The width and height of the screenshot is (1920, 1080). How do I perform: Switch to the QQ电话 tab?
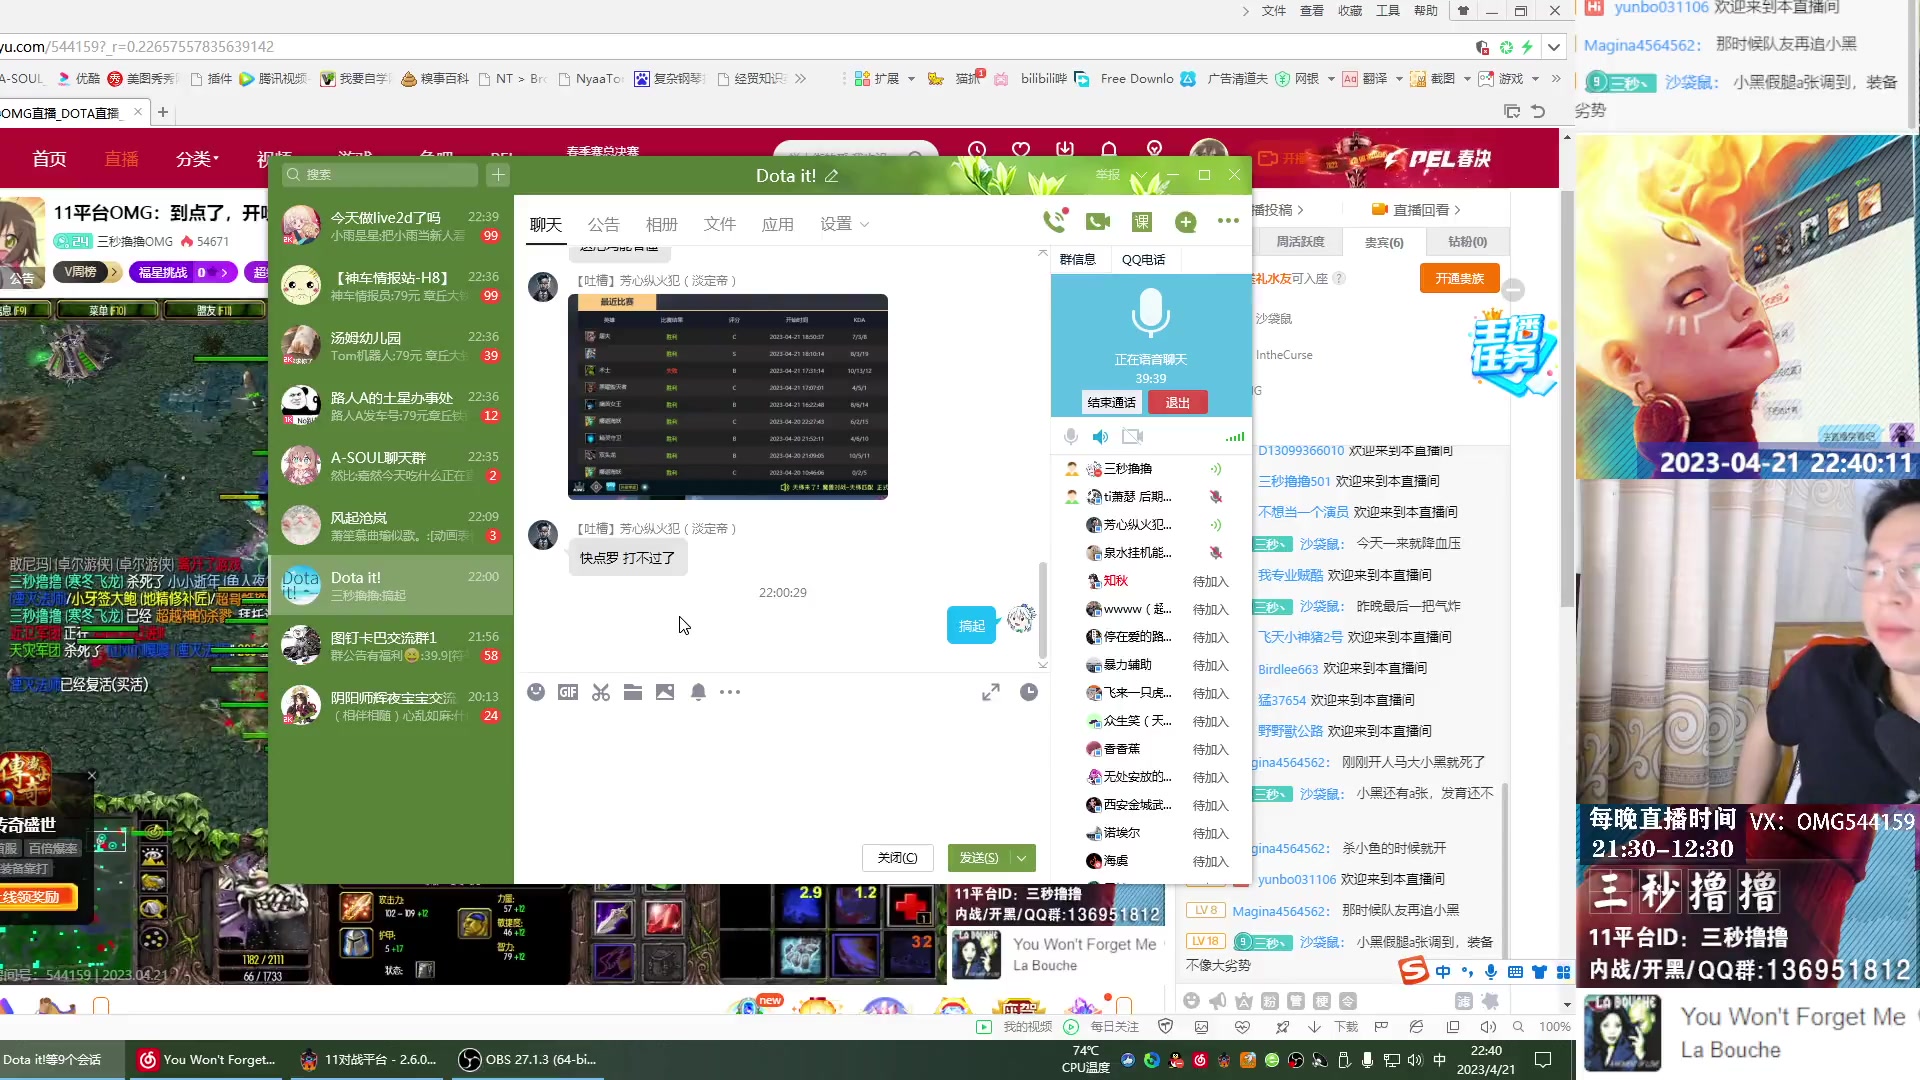1144,259
